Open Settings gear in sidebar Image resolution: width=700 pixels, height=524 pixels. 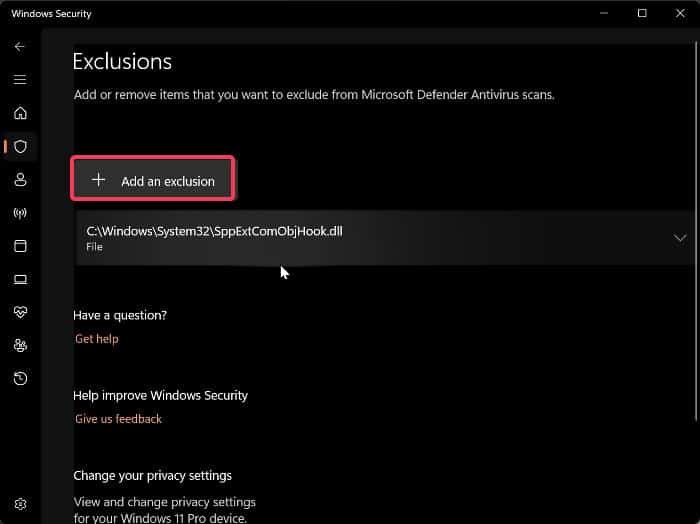tap(20, 504)
